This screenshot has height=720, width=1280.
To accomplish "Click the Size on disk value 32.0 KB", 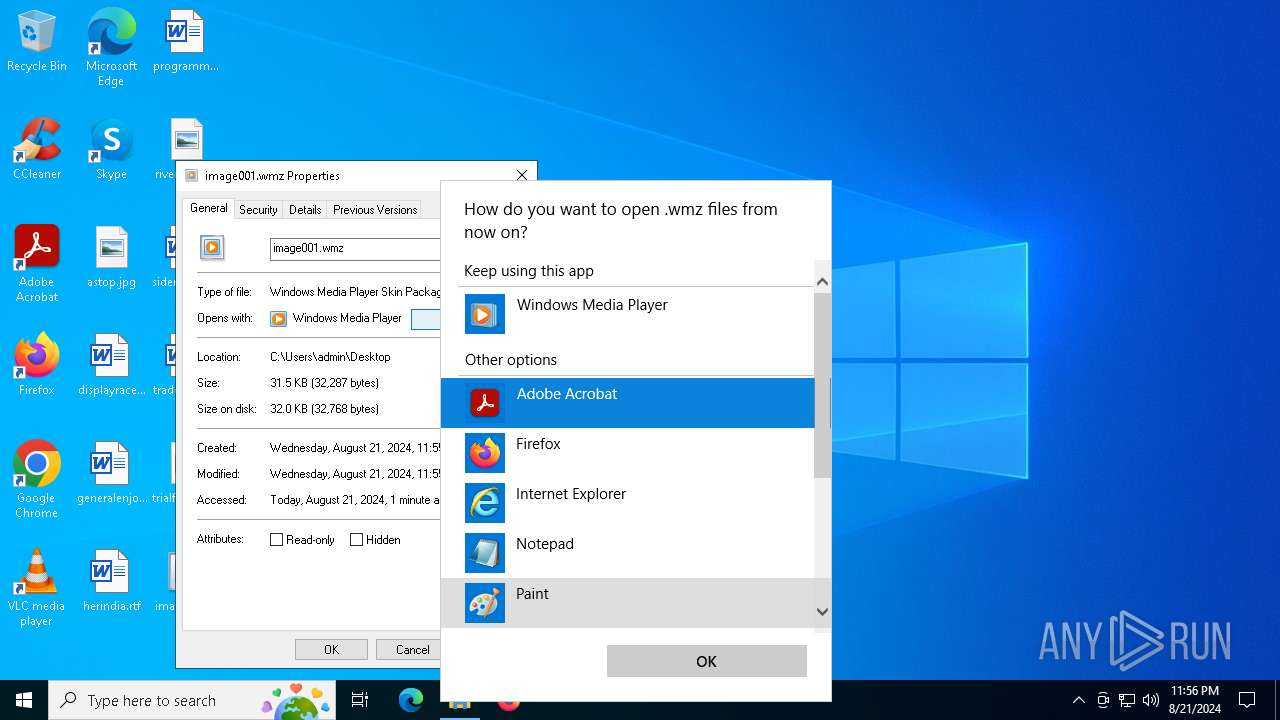I will point(324,409).
